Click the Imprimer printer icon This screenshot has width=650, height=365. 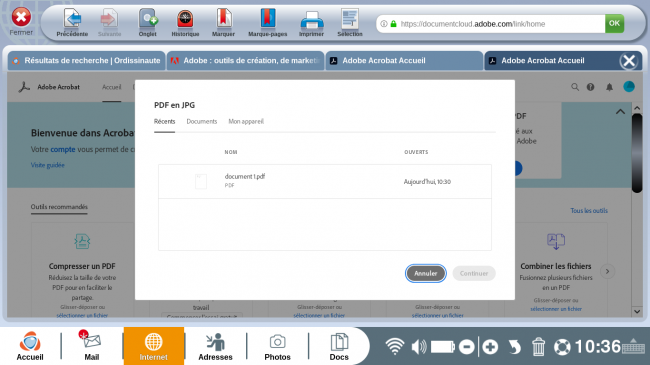pyautogui.click(x=311, y=20)
